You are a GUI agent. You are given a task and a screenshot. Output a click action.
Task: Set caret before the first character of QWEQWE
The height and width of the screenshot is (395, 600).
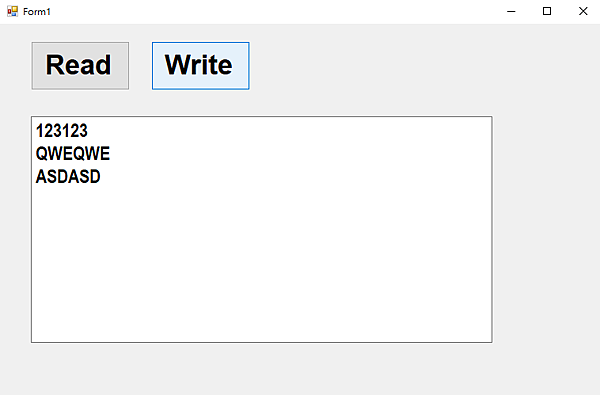point(36,154)
